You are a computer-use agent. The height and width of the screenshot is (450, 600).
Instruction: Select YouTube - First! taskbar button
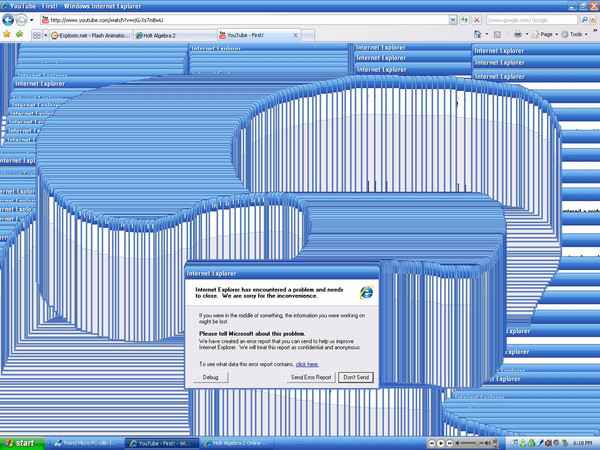click(x=162, y=443)
